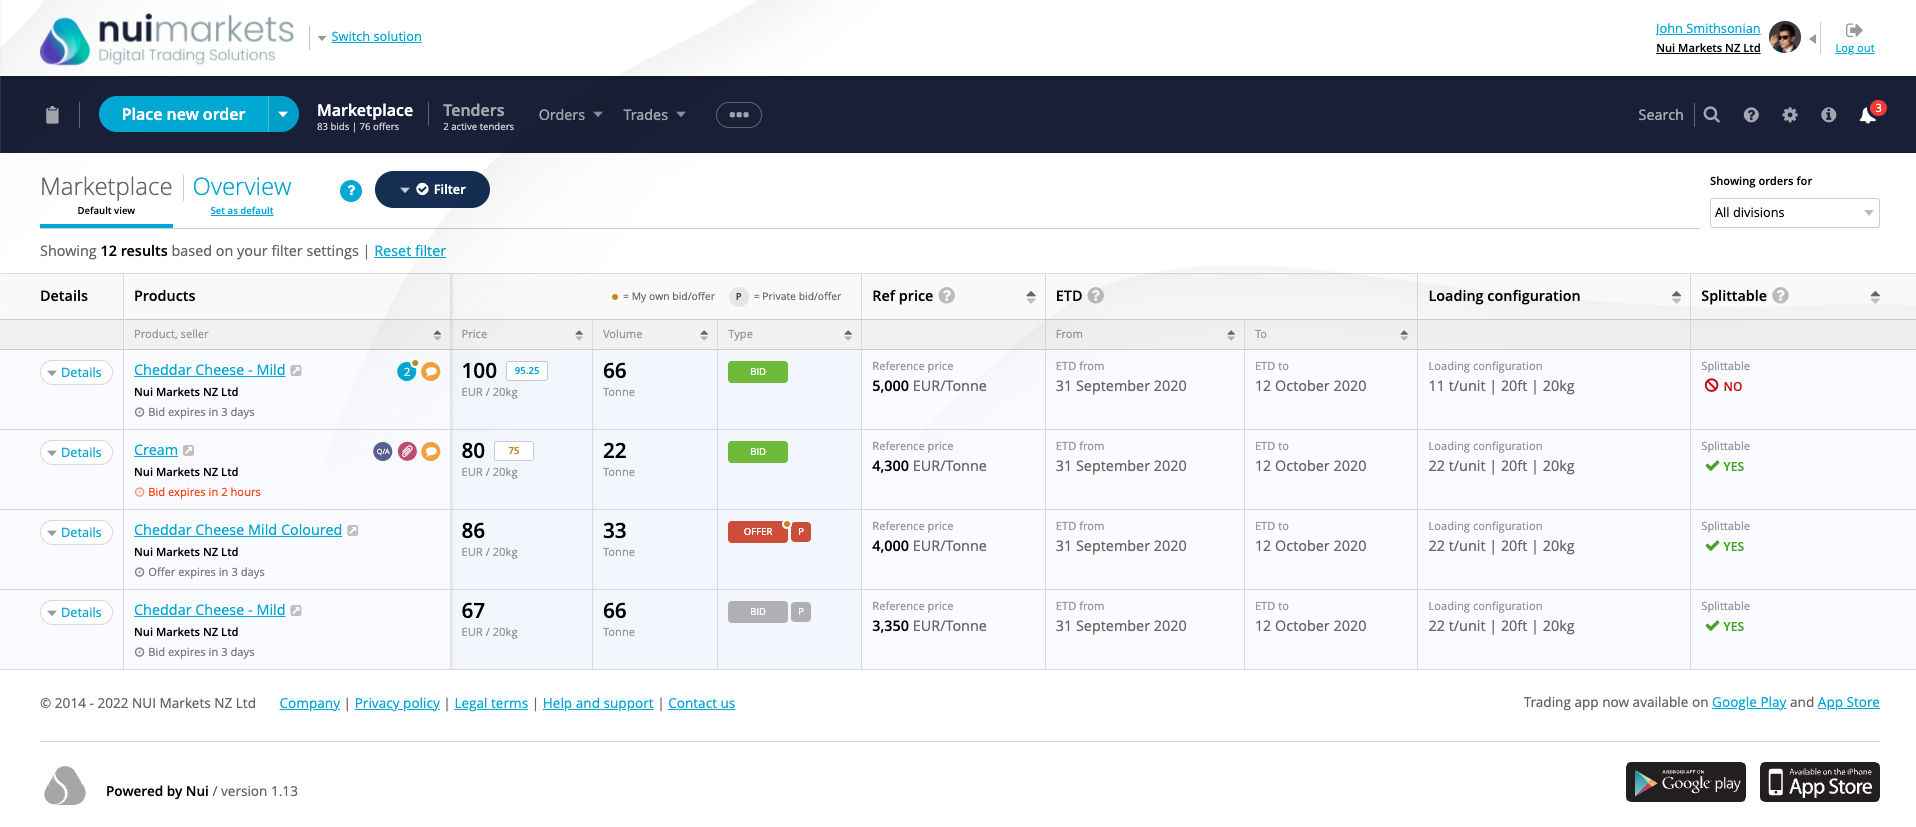Sort by Ref price column
This screenshot has width=1916, height=827.
click(x=1031, y=297)
